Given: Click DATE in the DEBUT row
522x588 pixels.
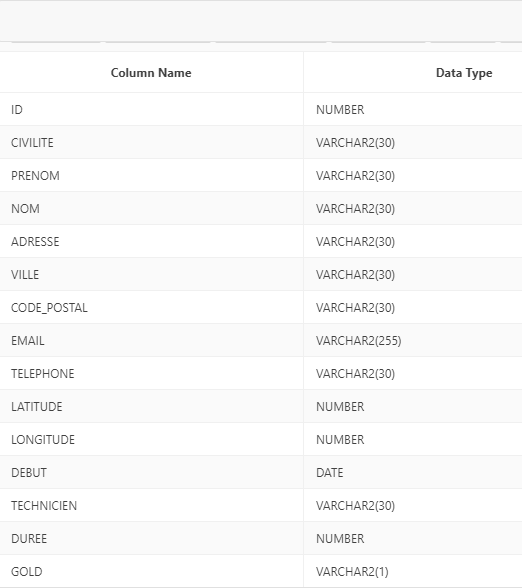Looking at the screenshot, I should pos(330,472).
